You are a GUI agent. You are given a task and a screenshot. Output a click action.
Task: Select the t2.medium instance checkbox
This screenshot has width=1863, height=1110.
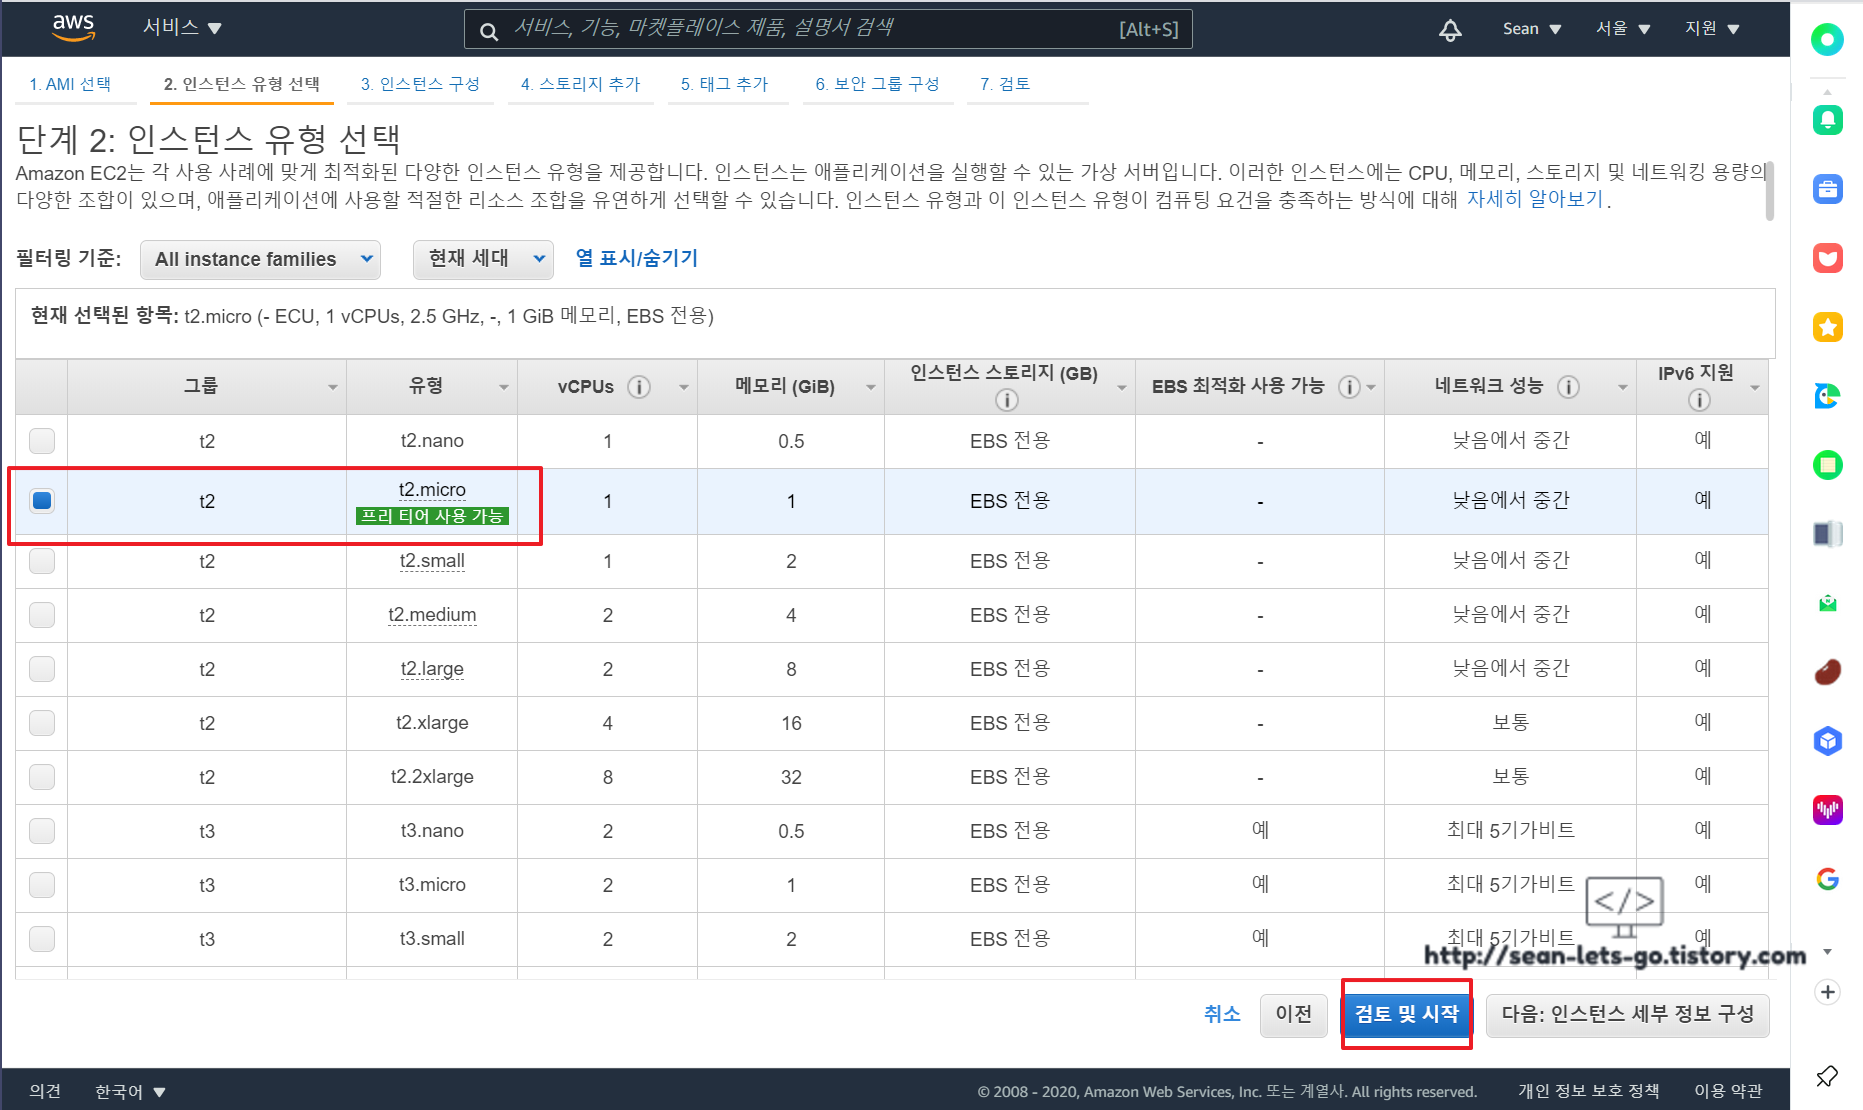[42, 615]
